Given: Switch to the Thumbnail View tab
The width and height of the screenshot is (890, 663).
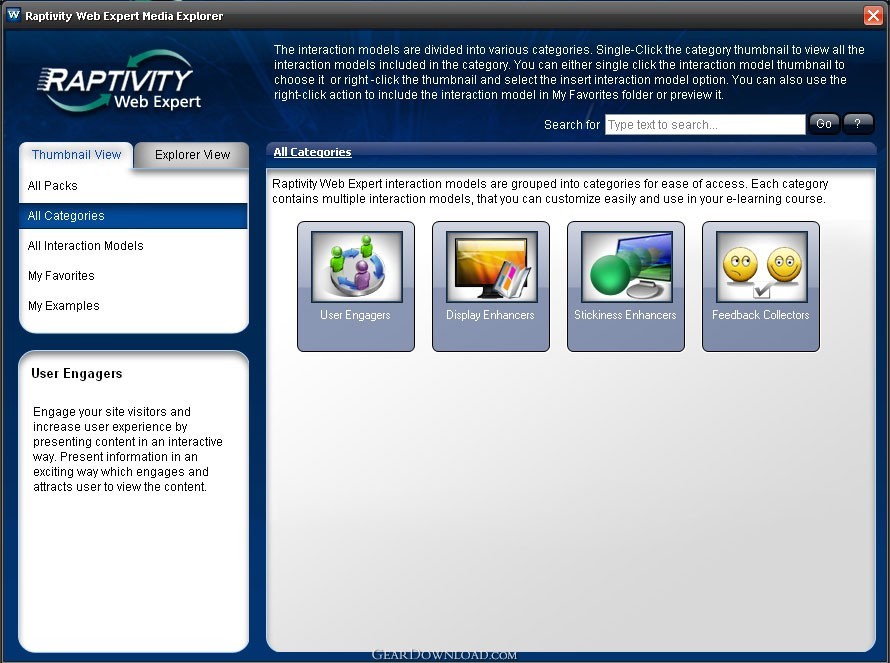Looking at the screenshot, I should pyautogui.click(x=77, y=155).
